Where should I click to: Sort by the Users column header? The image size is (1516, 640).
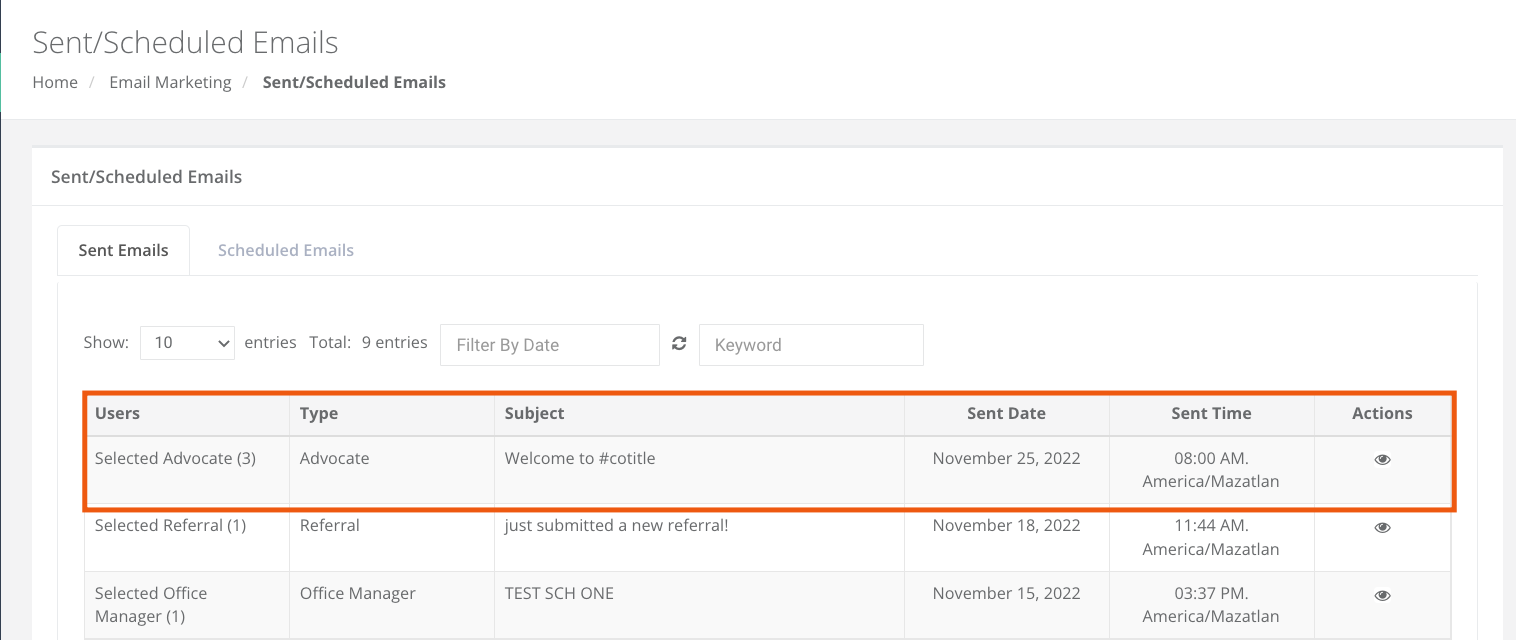[x=188, y=414]
